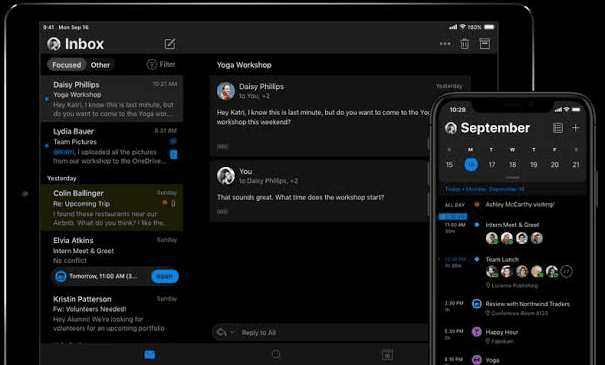
Task: Select September 18 on the calendar
Action: 512,165
